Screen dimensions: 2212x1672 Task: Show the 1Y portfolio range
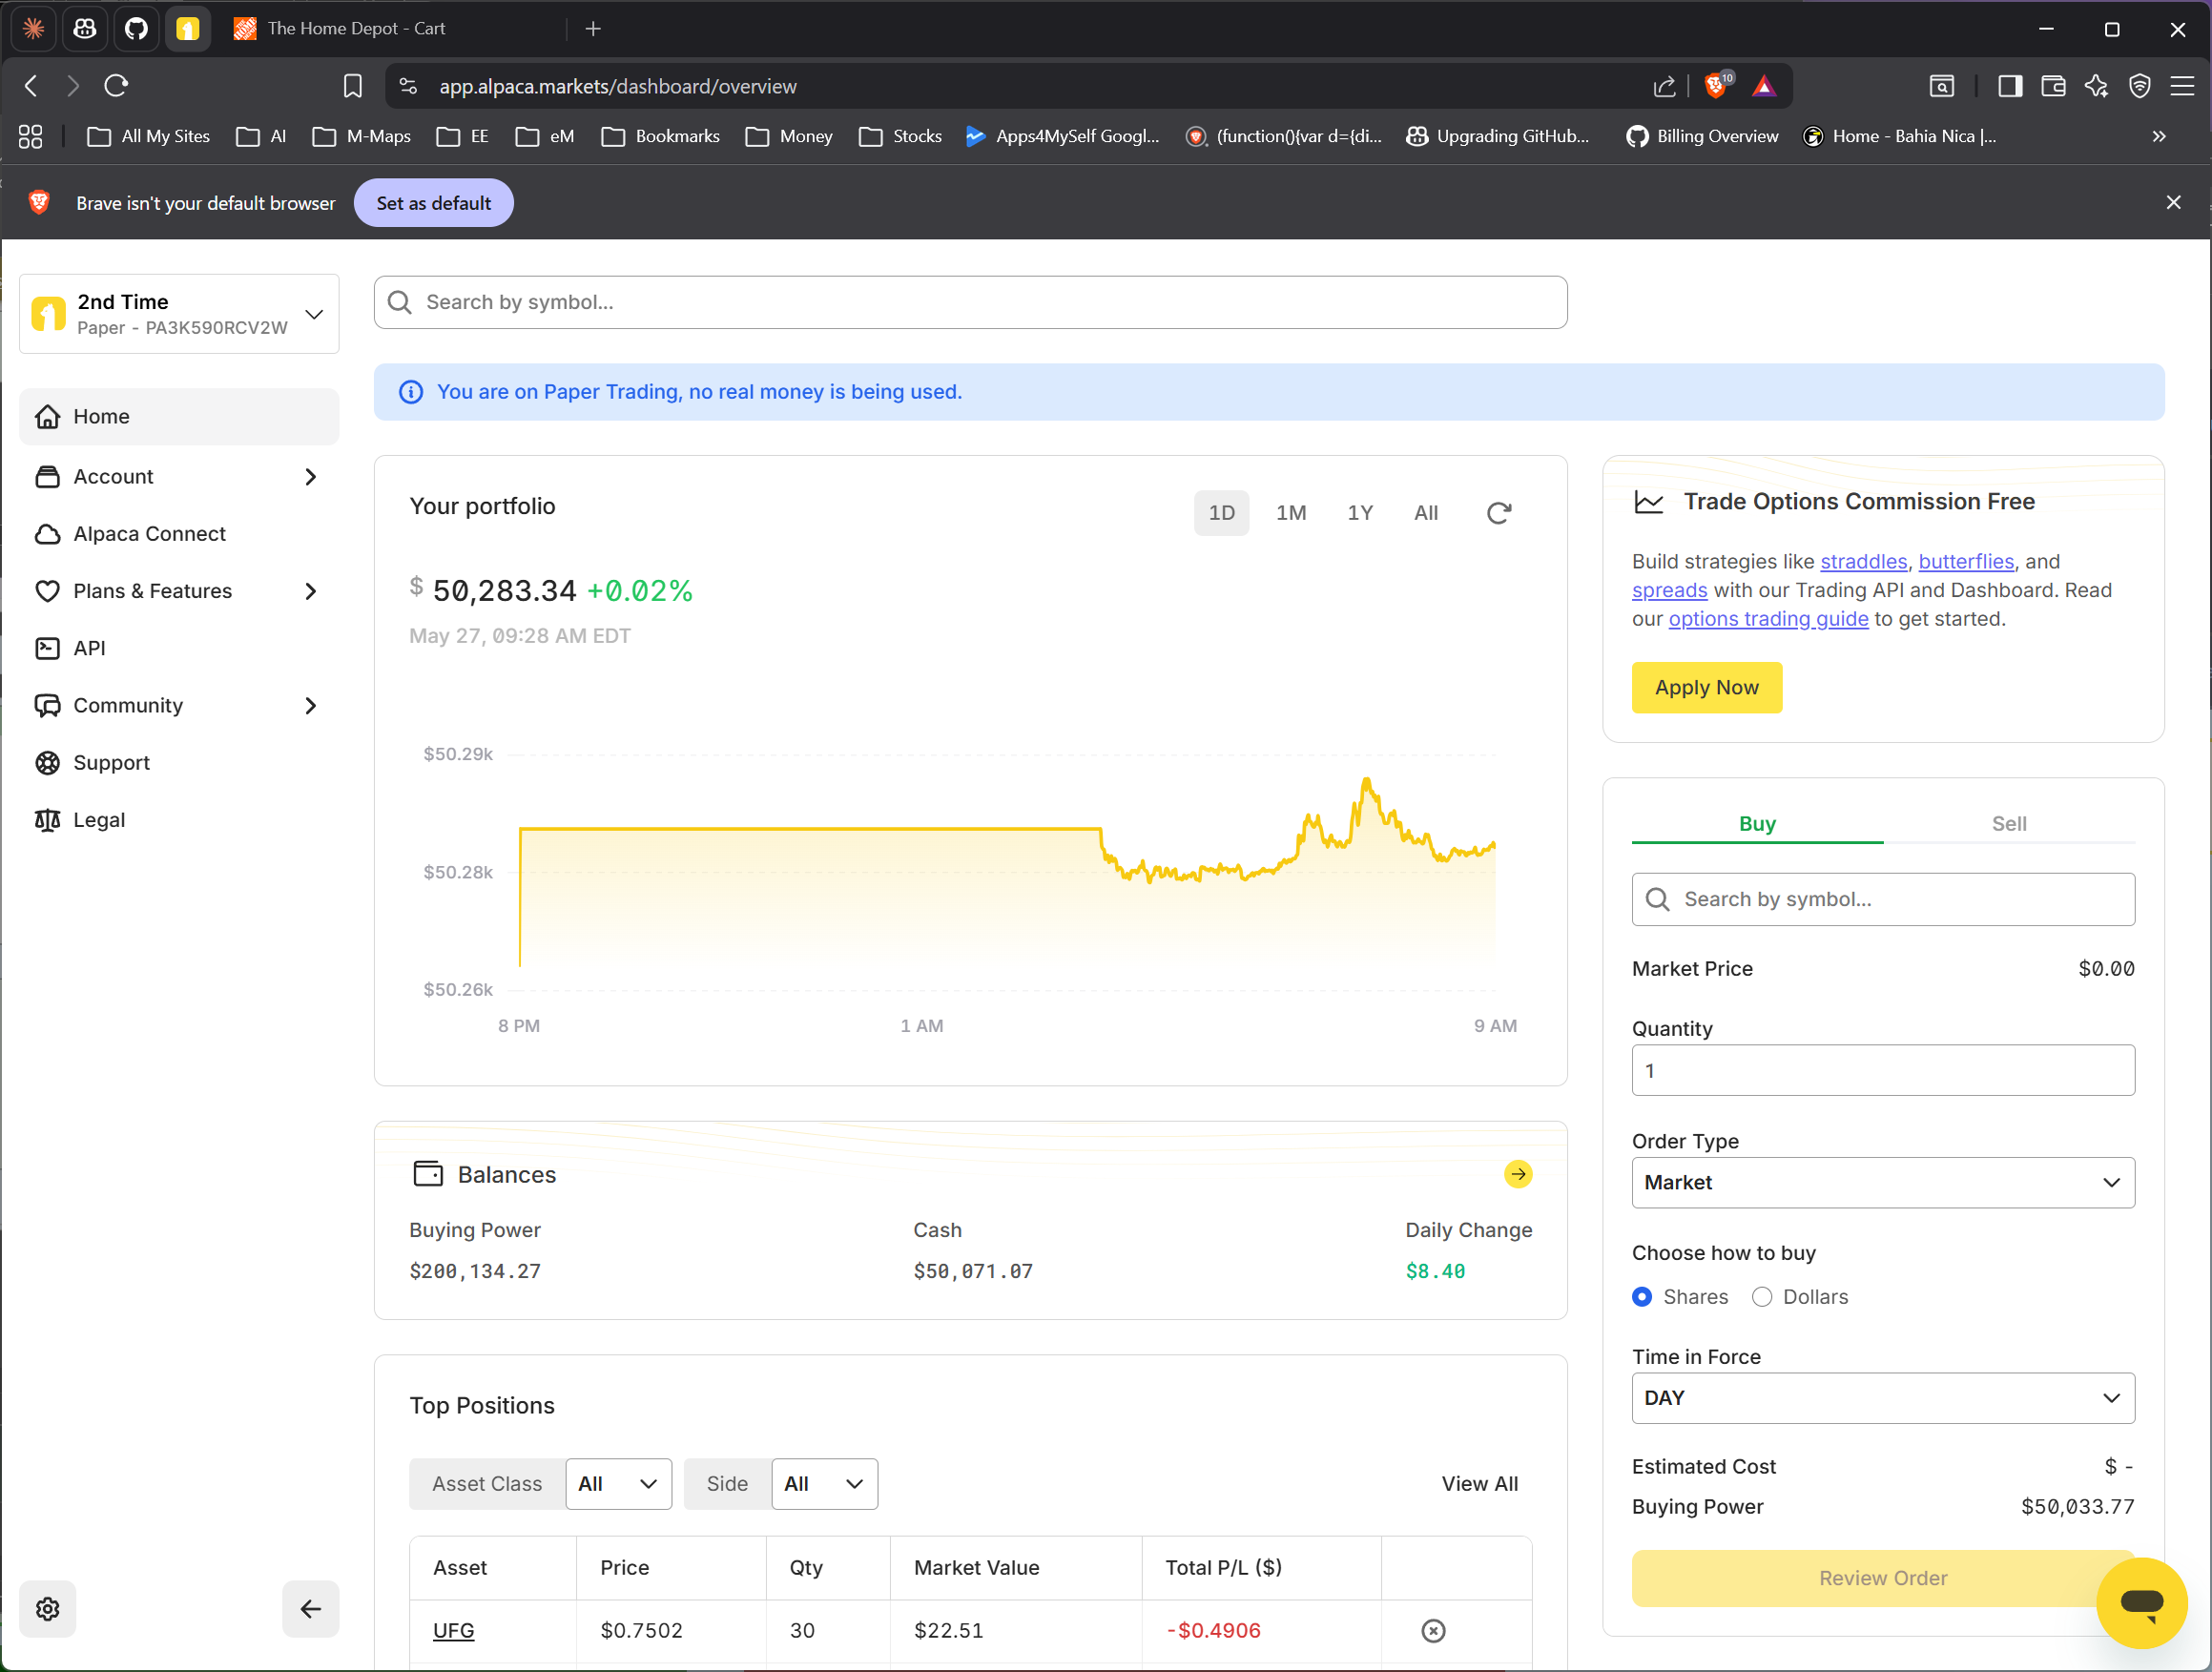(1360, 513)
